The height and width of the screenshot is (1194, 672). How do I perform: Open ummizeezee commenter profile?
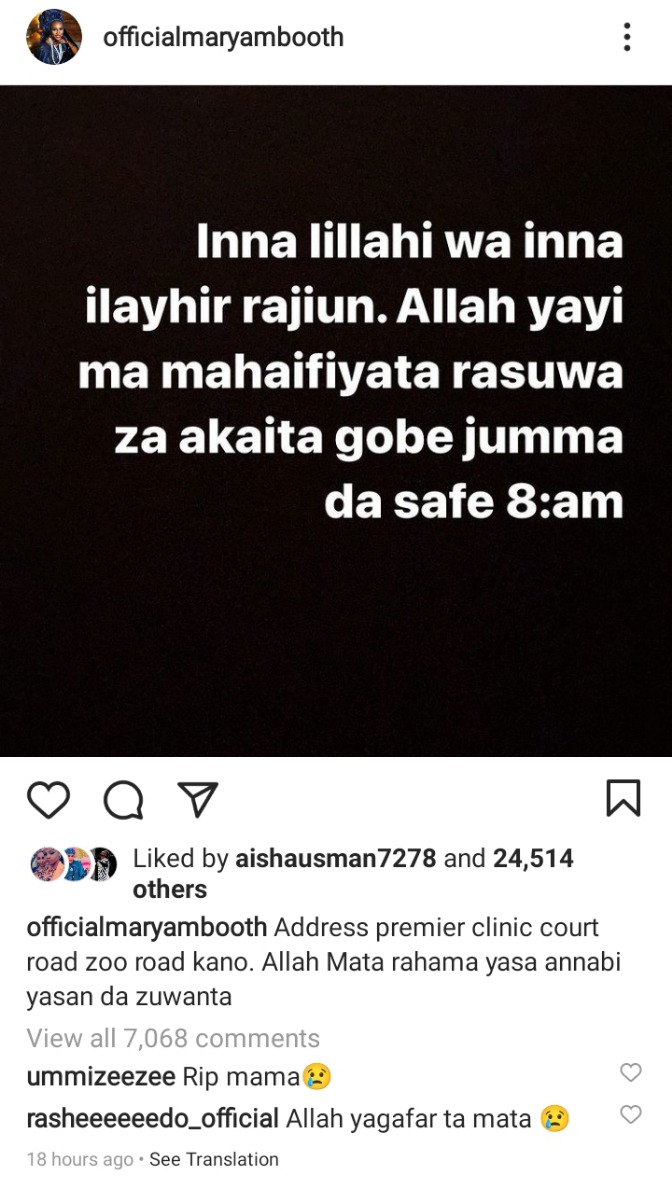(x=102, y=1077)
